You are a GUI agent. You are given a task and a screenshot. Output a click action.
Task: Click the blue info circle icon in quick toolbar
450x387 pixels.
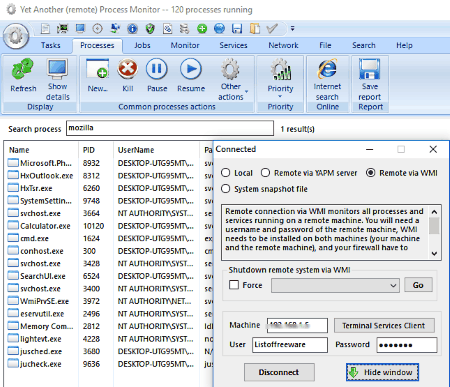pos(132,29)
